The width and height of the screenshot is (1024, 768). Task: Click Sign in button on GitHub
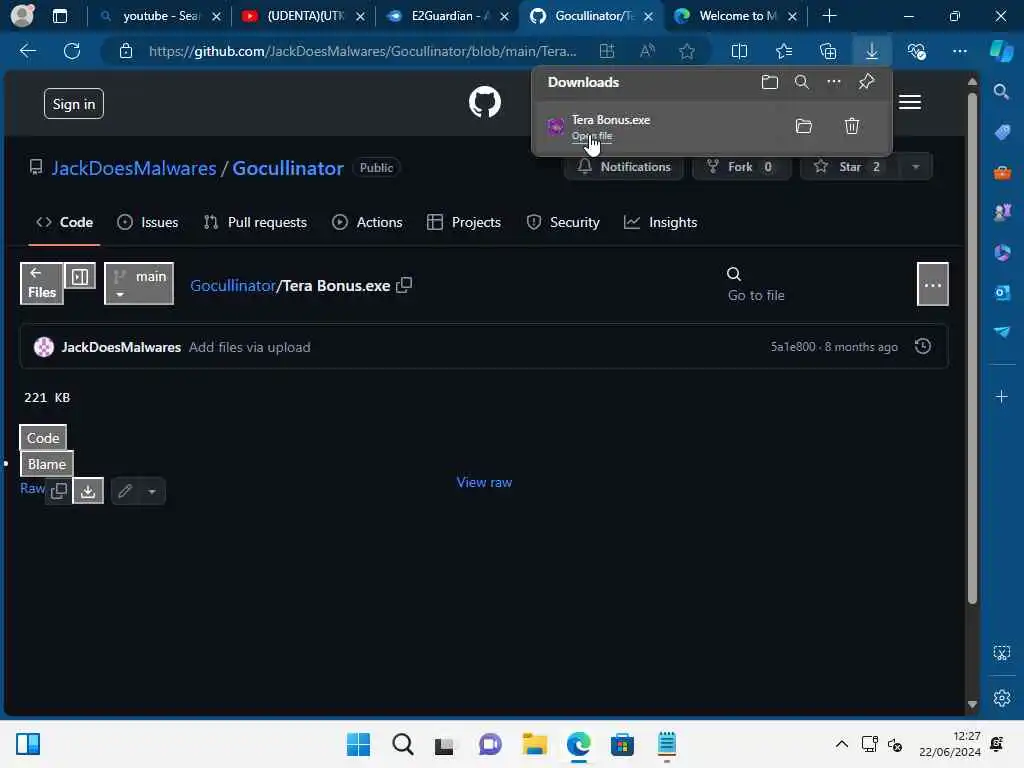(74, 104)
